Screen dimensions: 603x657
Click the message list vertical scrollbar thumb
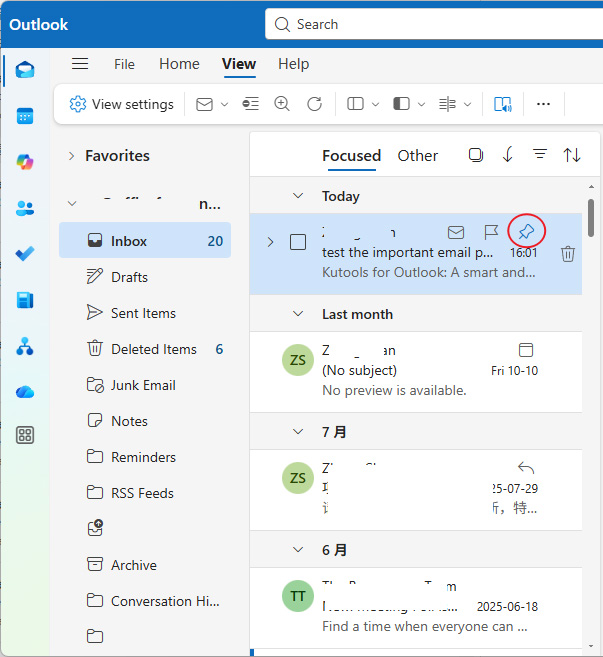coord(591,218)
